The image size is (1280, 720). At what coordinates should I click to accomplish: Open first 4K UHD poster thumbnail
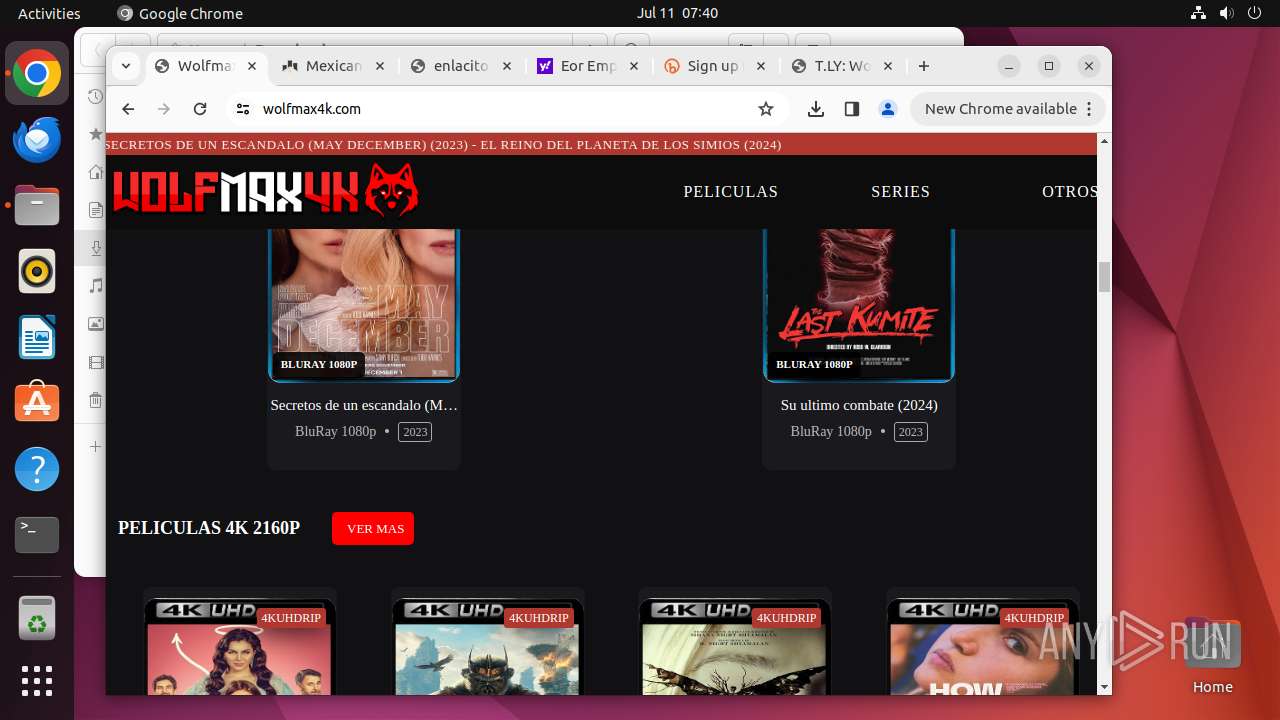(x=240, y=646)
